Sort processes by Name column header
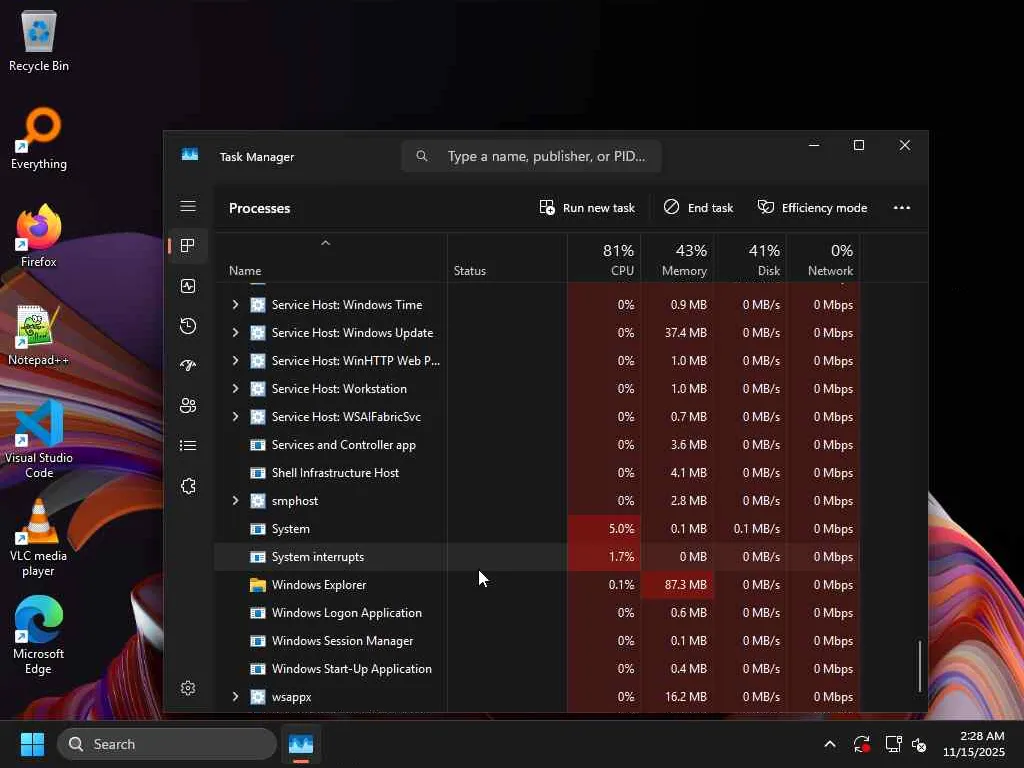Image resolution: width=1024 pixels, height=768 pixels. 331,259
